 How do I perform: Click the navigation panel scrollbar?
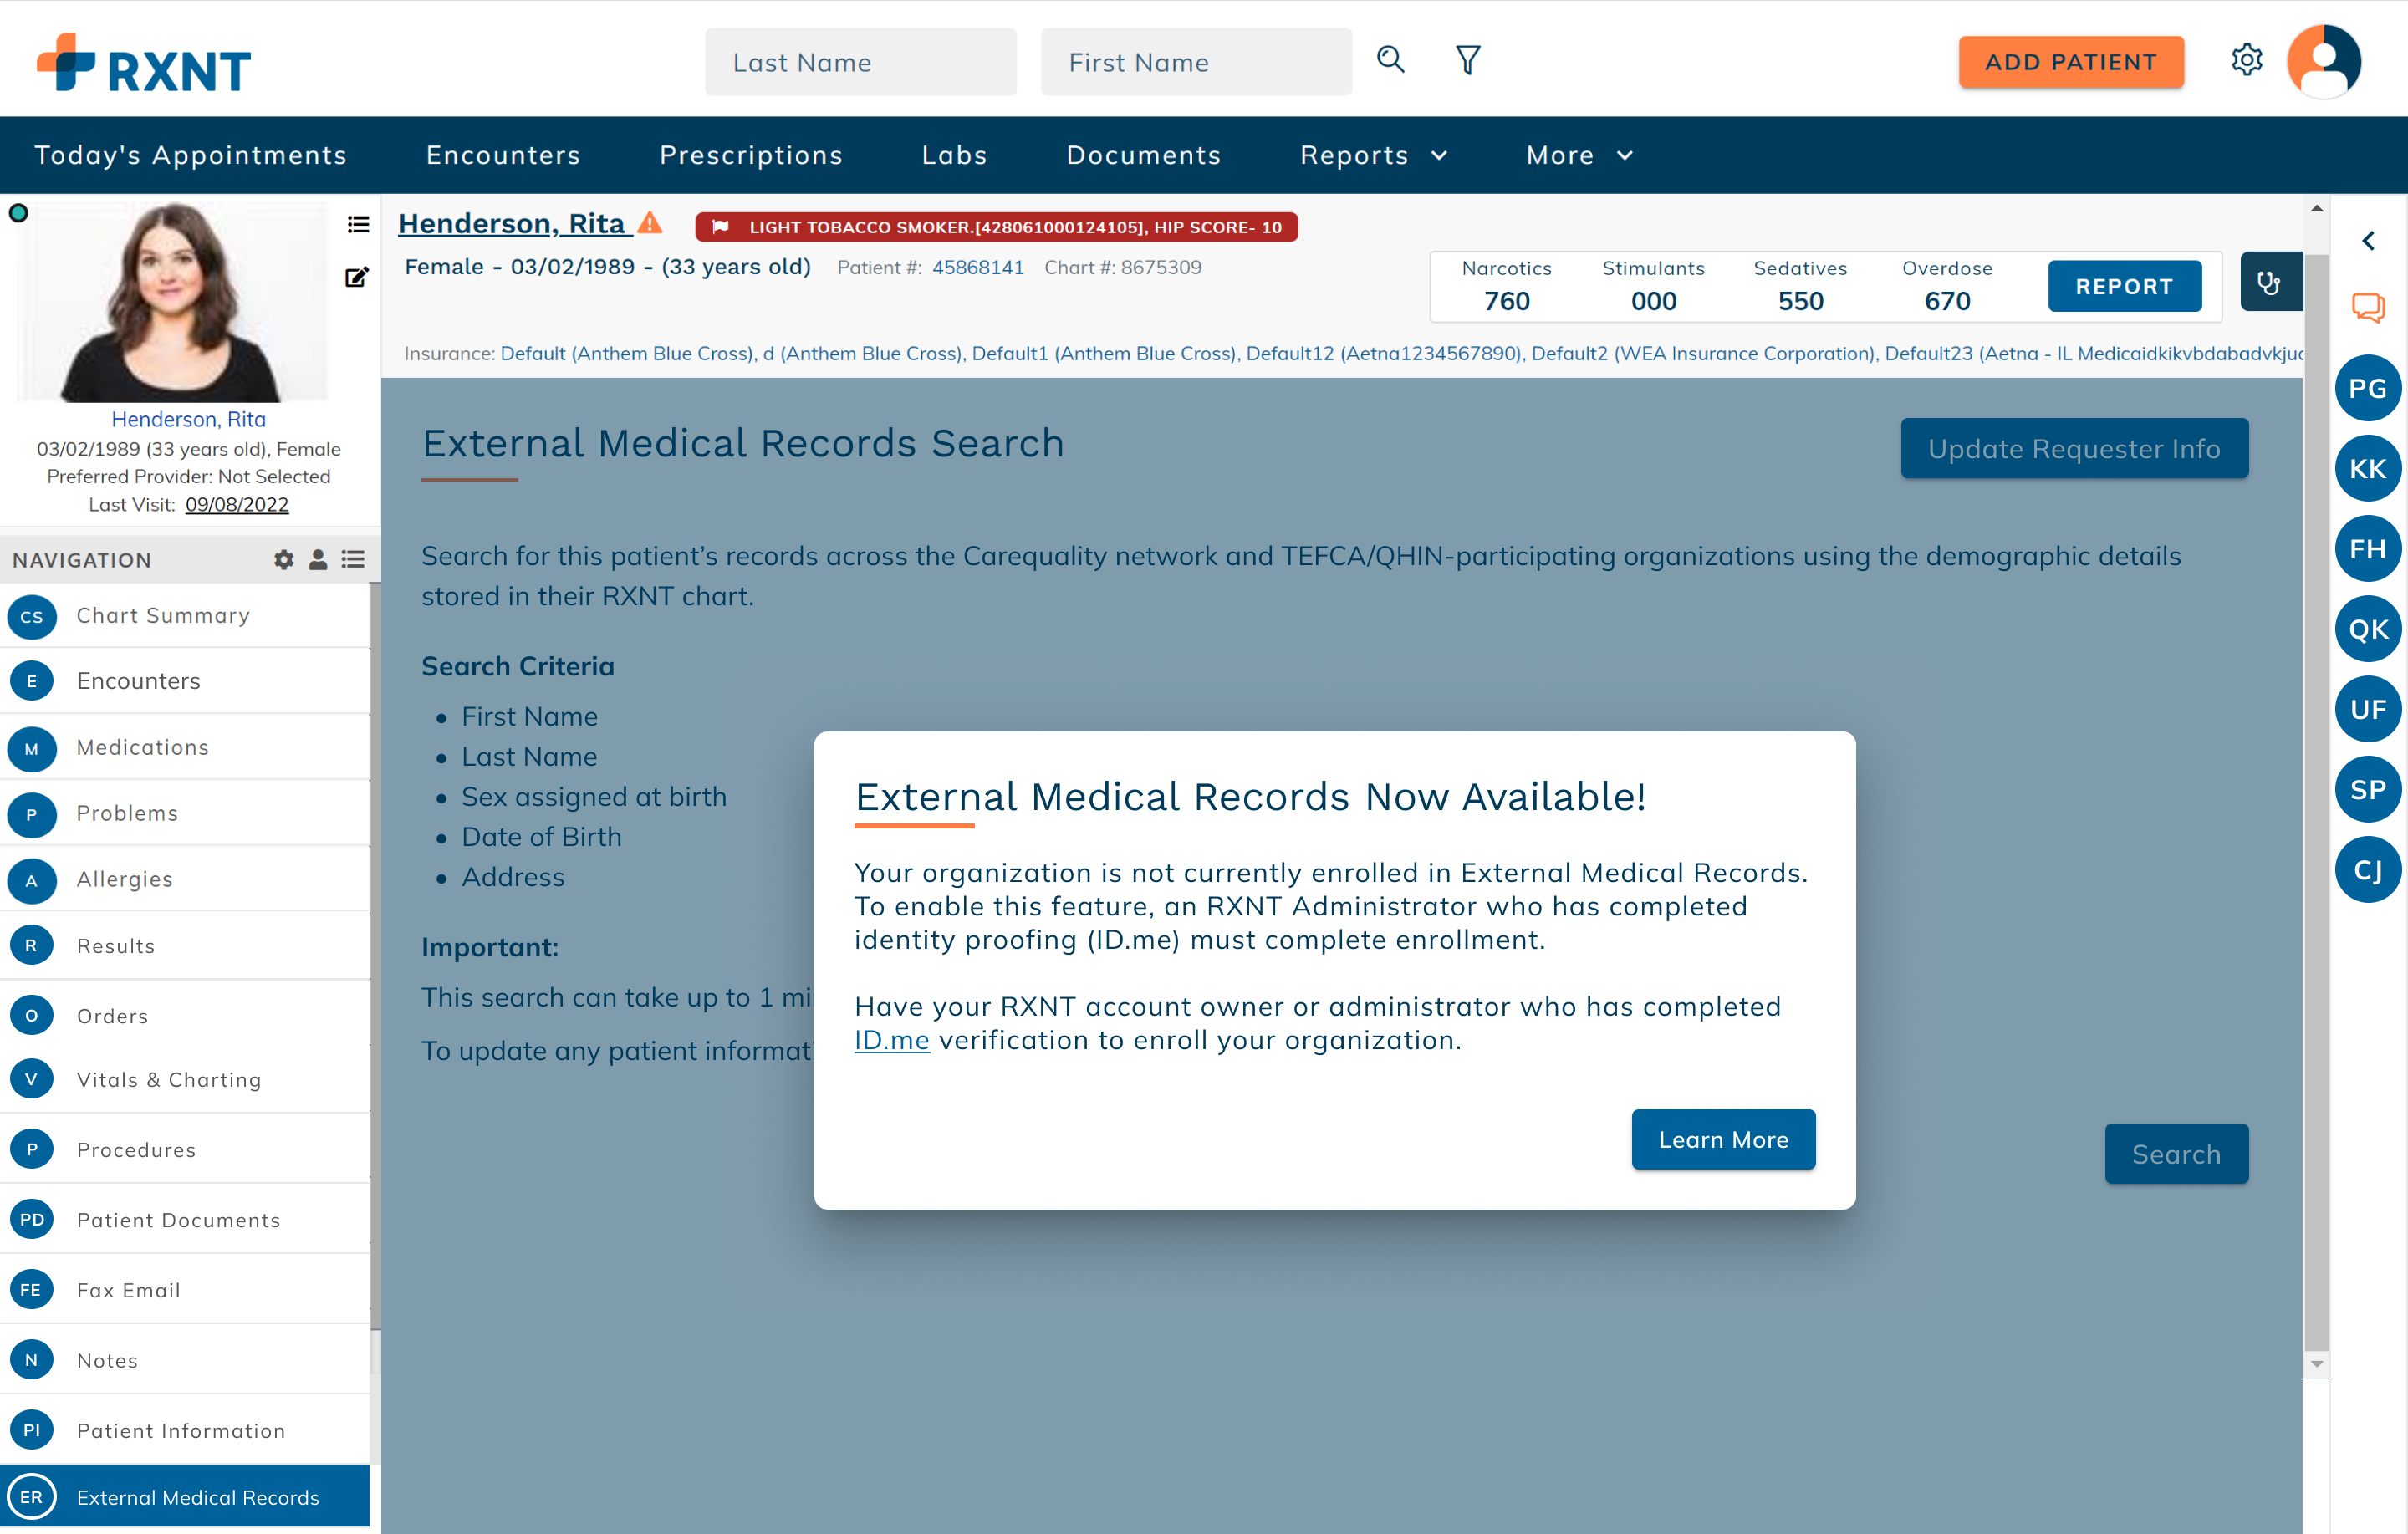375,955
